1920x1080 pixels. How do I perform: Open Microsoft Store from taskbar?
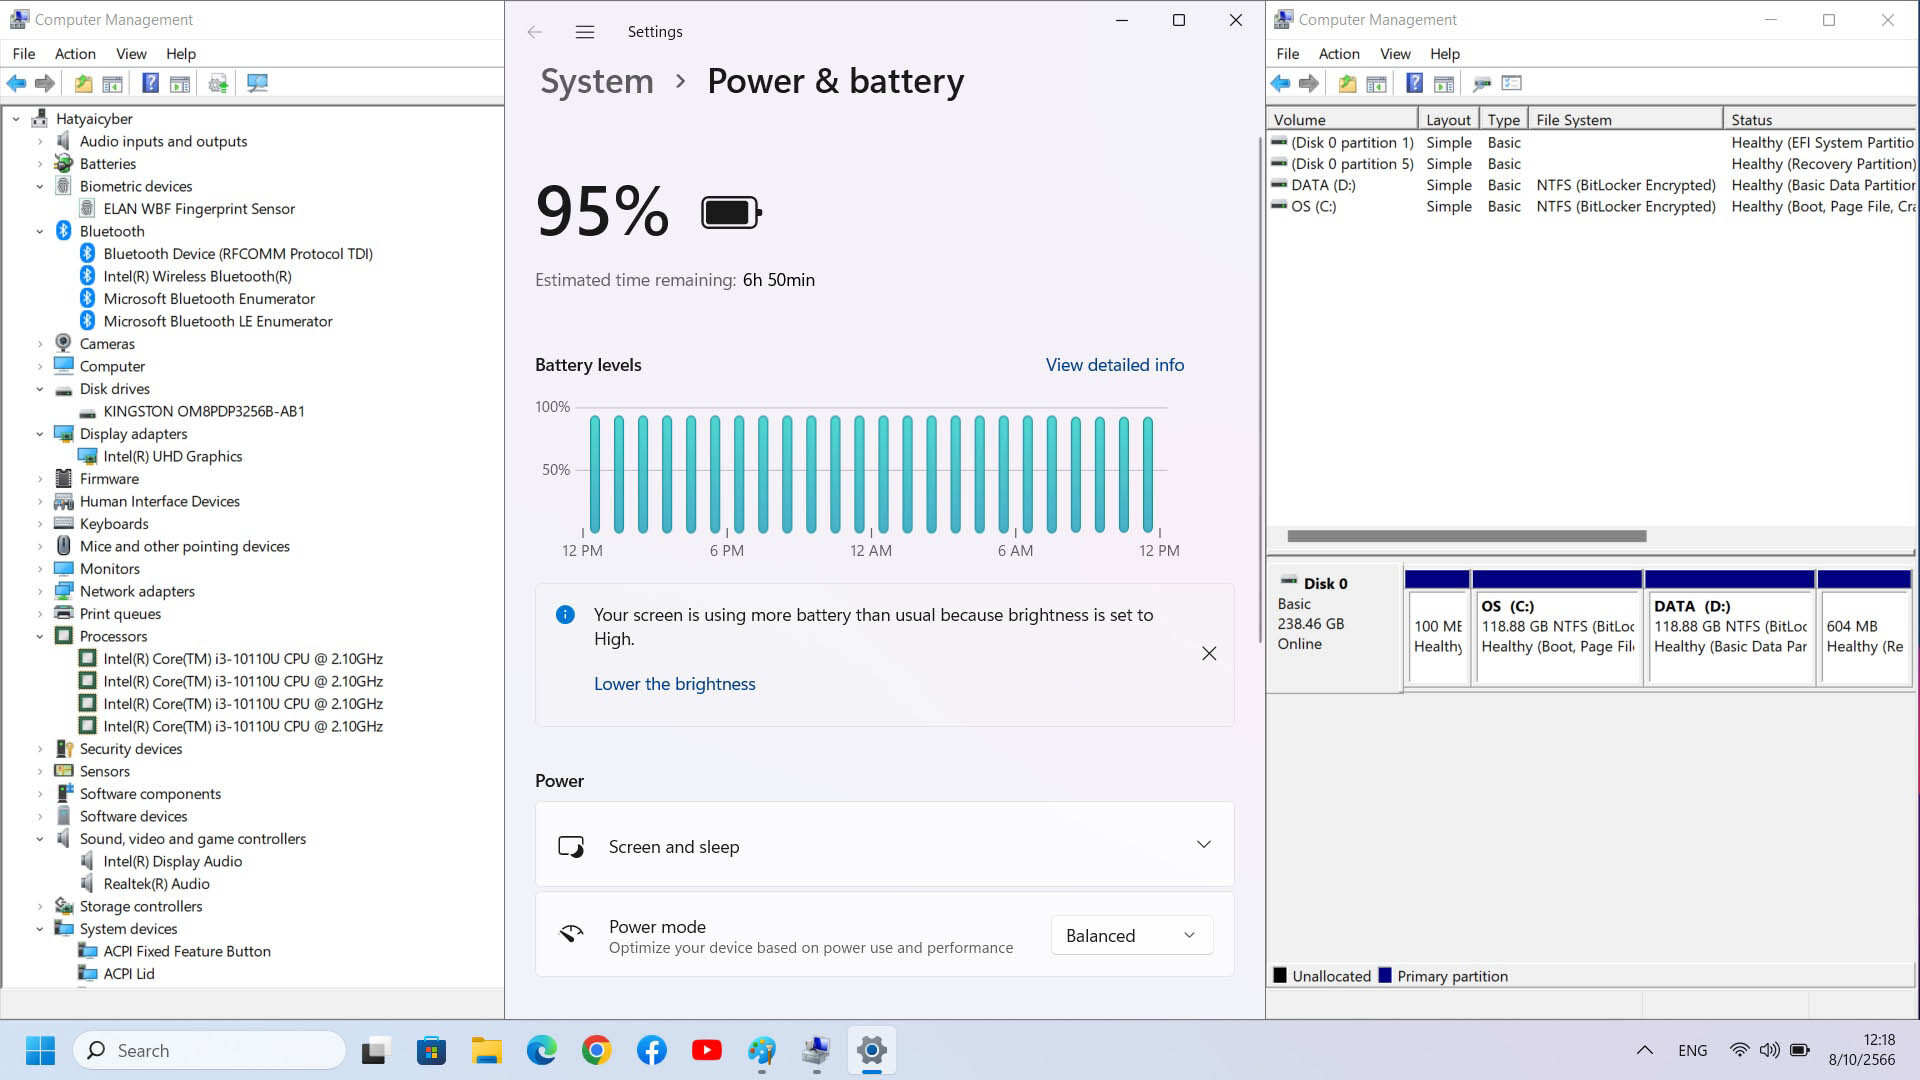(x=431, y=1051)
